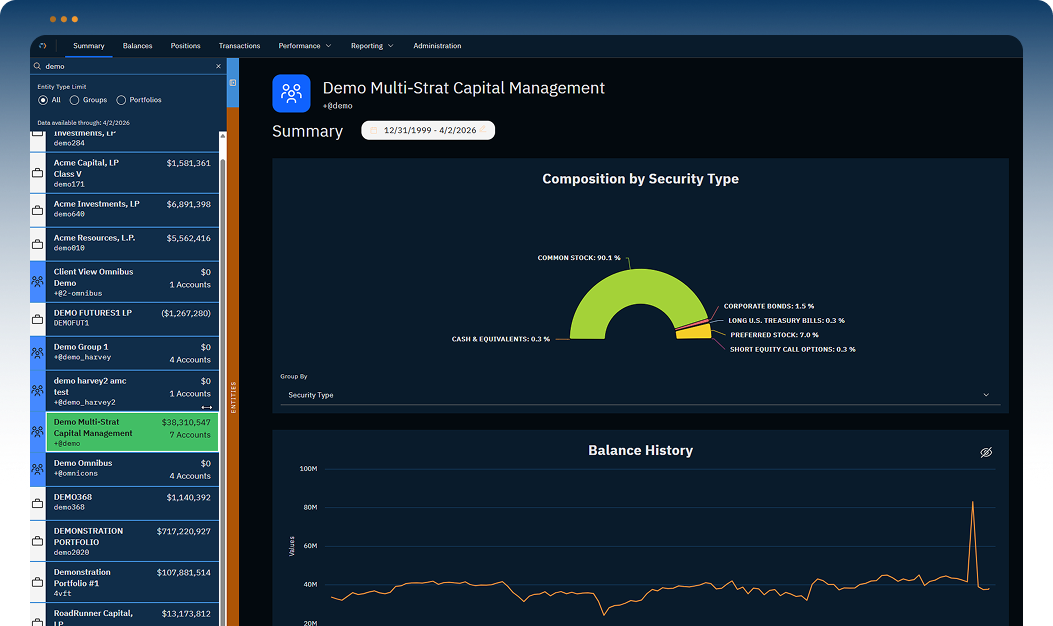Click the yellow Preferred Stock chart segment
Viewport: 1053px width, 626px height.
point(694,332)
